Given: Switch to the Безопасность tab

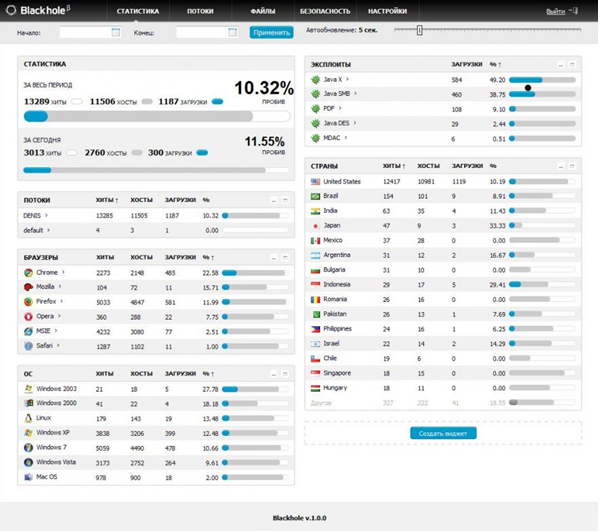Looking at the screenshot, I should 325,11.
